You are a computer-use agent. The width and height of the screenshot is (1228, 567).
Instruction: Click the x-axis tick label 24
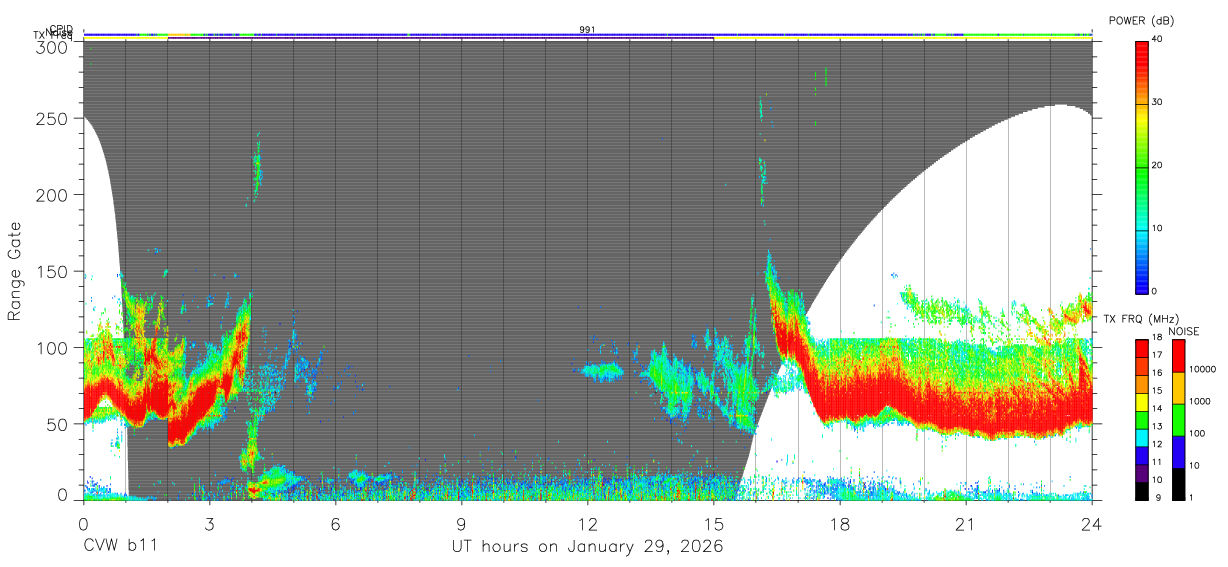(1091, 523)
